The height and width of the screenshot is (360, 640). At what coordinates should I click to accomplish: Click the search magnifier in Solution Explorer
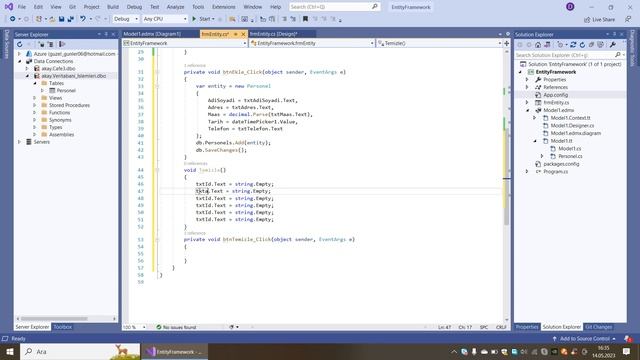[x=618, y=55]
